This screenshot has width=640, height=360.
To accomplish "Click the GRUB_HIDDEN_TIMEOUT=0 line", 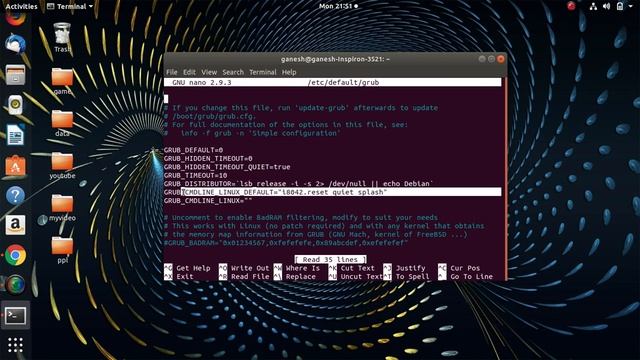I will point(208,158).
